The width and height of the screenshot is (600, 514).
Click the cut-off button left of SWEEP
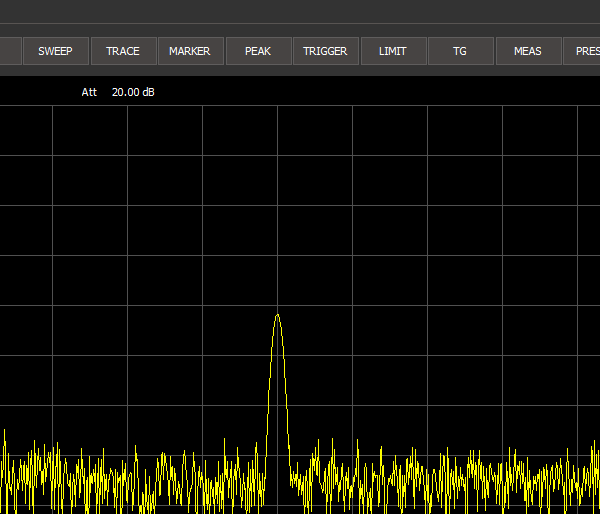[10, 51]
